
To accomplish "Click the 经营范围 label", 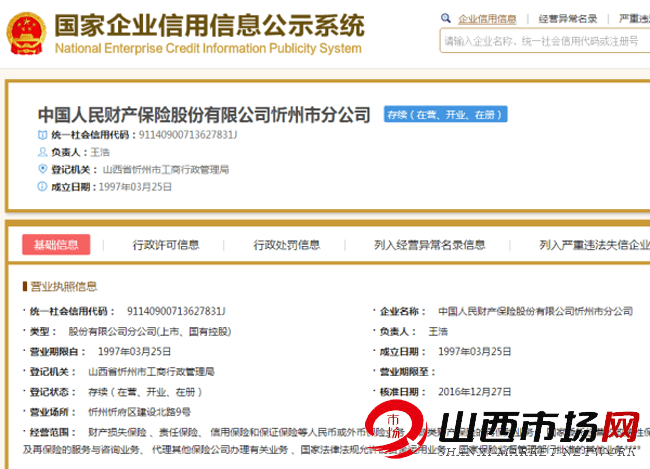I will coord(52,432).
